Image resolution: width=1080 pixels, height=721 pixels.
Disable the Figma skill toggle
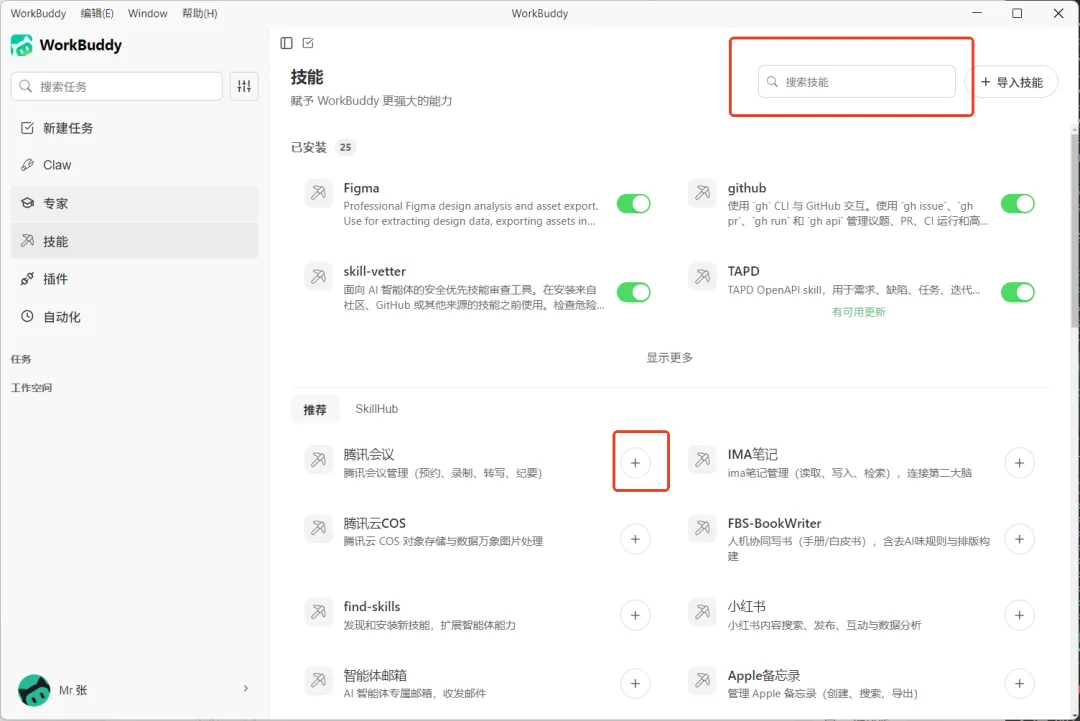point(633,204)
